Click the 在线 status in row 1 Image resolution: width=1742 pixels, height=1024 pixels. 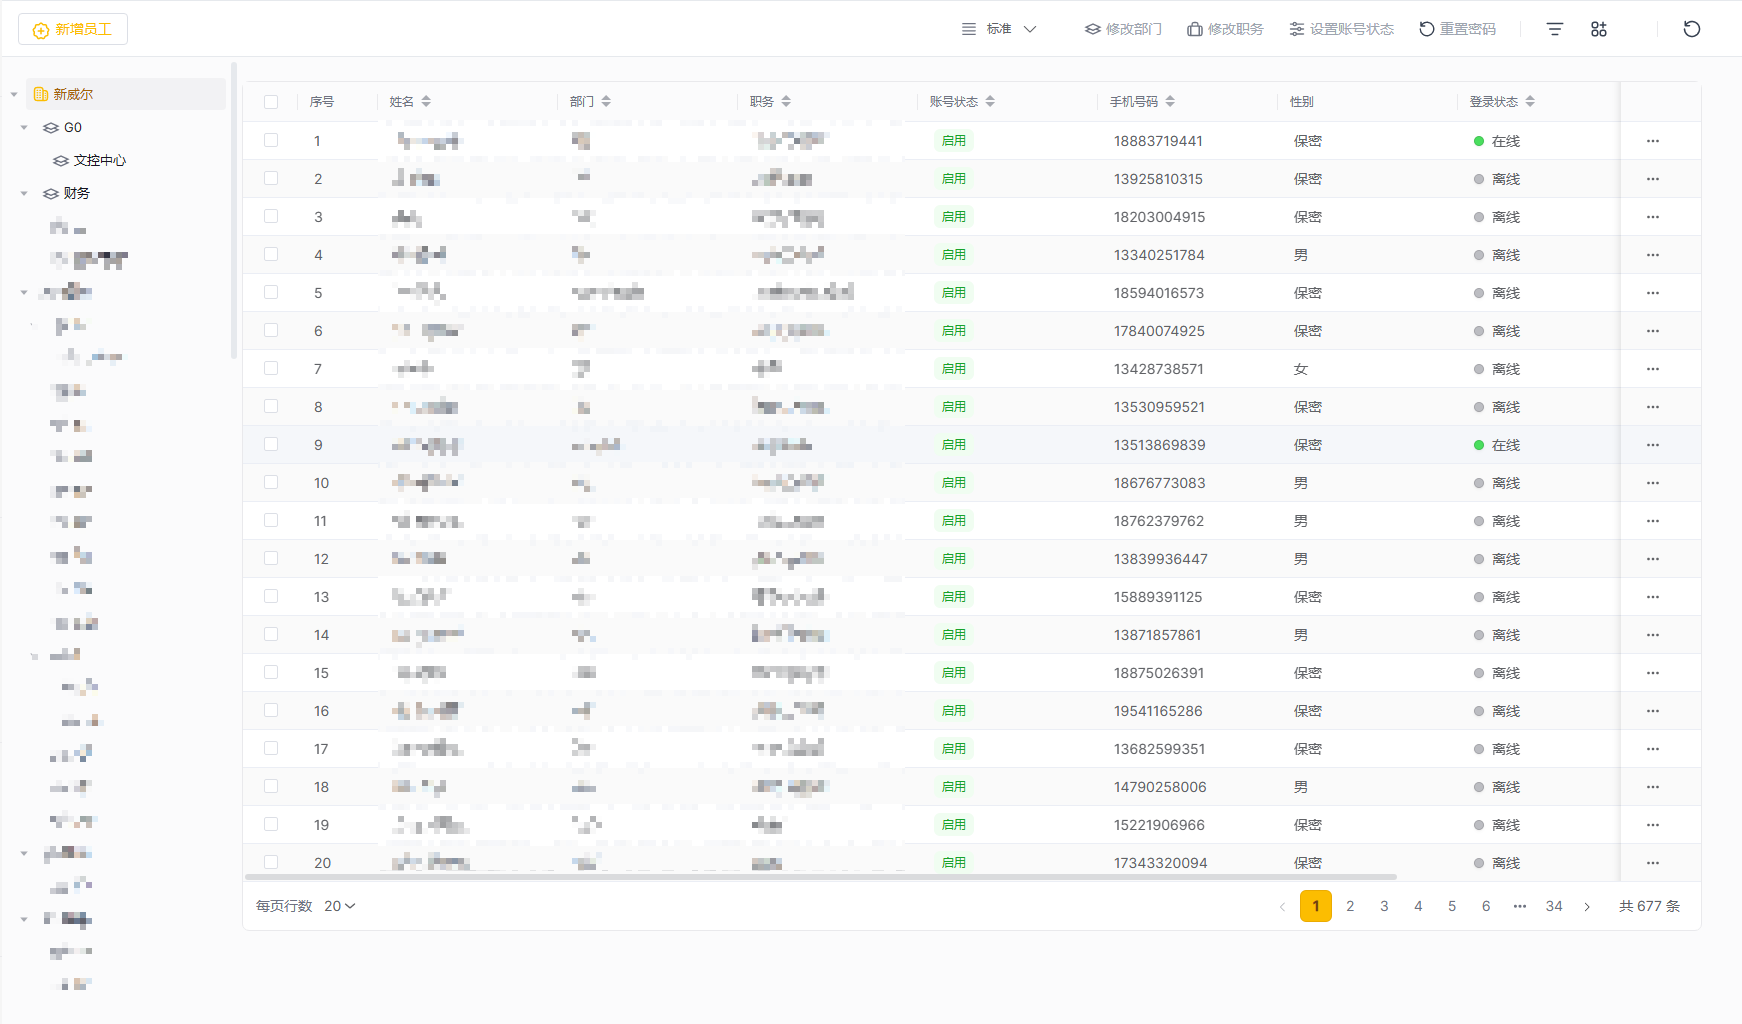[x=1497, y=141]
